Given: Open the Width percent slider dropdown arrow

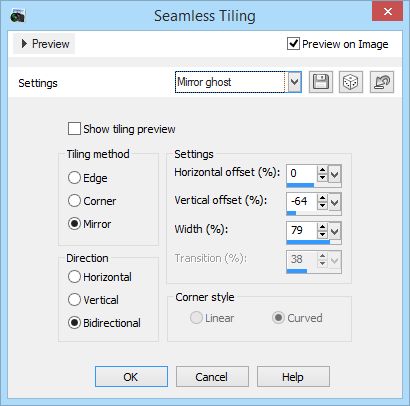Looking at the screenshot, I should [335, 231].
